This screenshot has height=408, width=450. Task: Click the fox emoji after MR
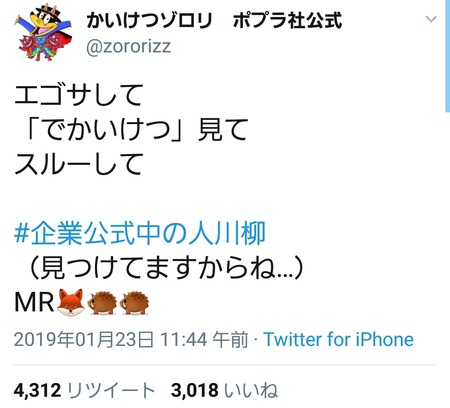(x=71, y=303)
